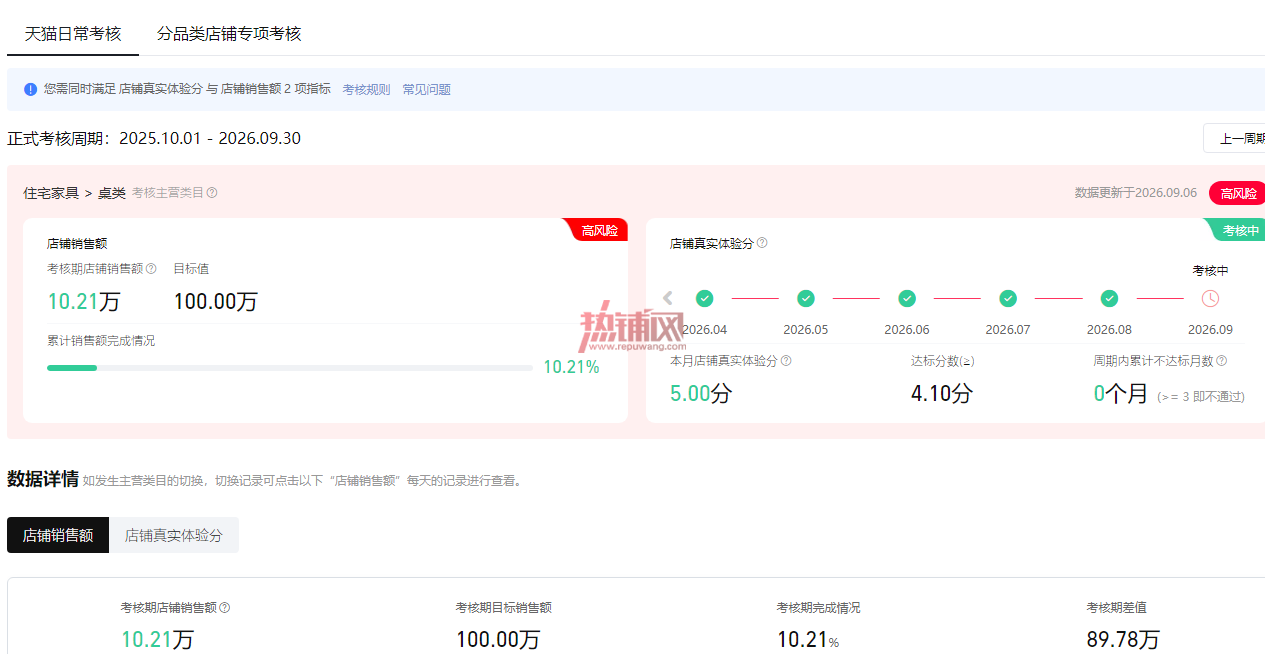
Task: Open the 店铺真实体验分 data detail tab
Action: point(174,535)
